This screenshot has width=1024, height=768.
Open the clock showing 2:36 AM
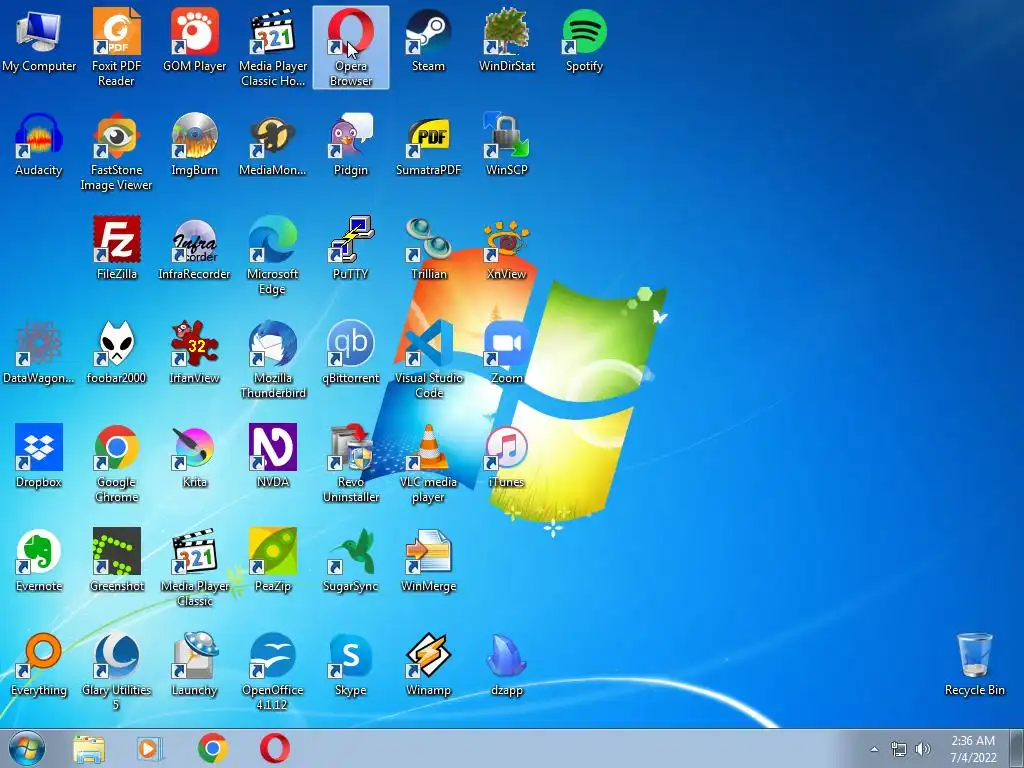(x=973, y=749)
